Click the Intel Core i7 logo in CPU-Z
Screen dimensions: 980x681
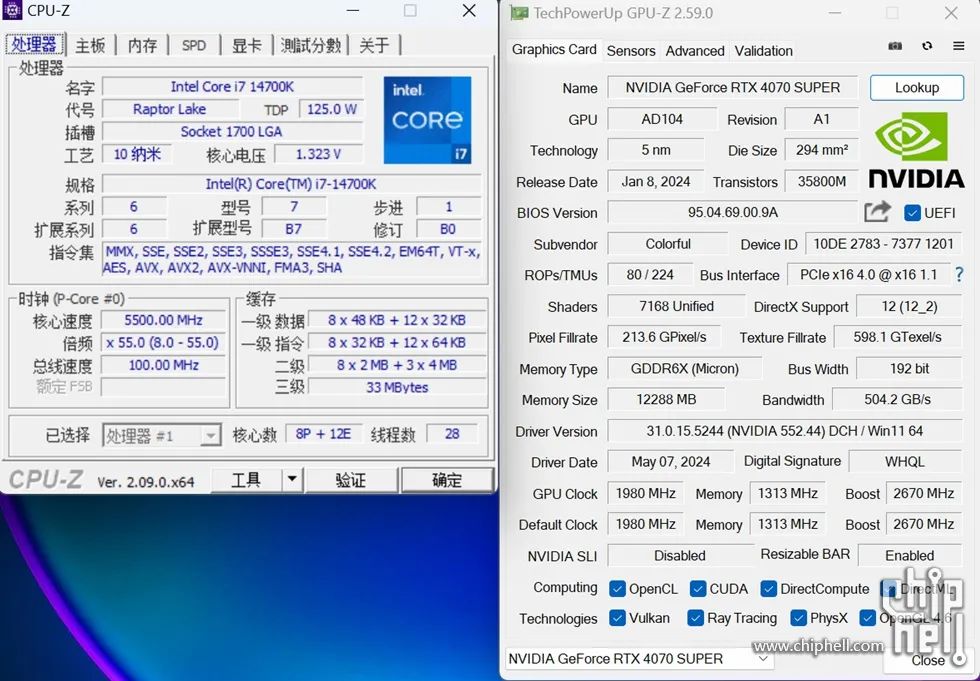pos(428,120)
